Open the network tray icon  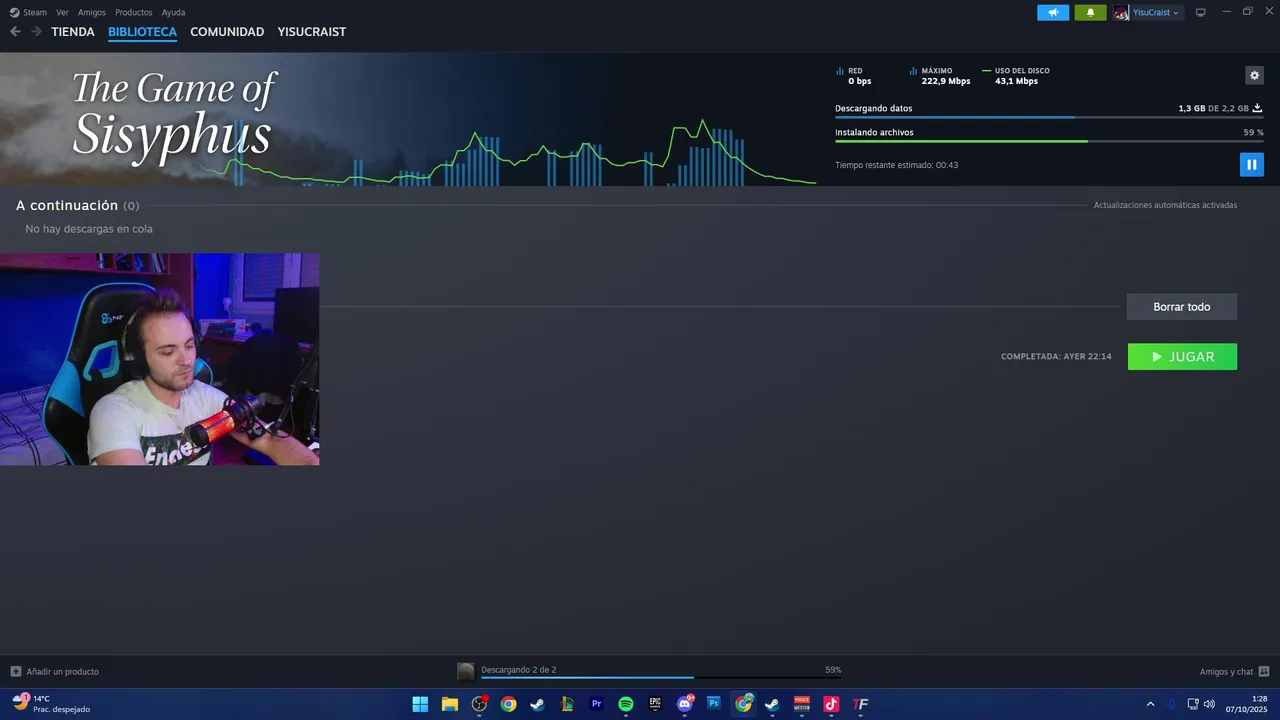(x=1193, y=704)
